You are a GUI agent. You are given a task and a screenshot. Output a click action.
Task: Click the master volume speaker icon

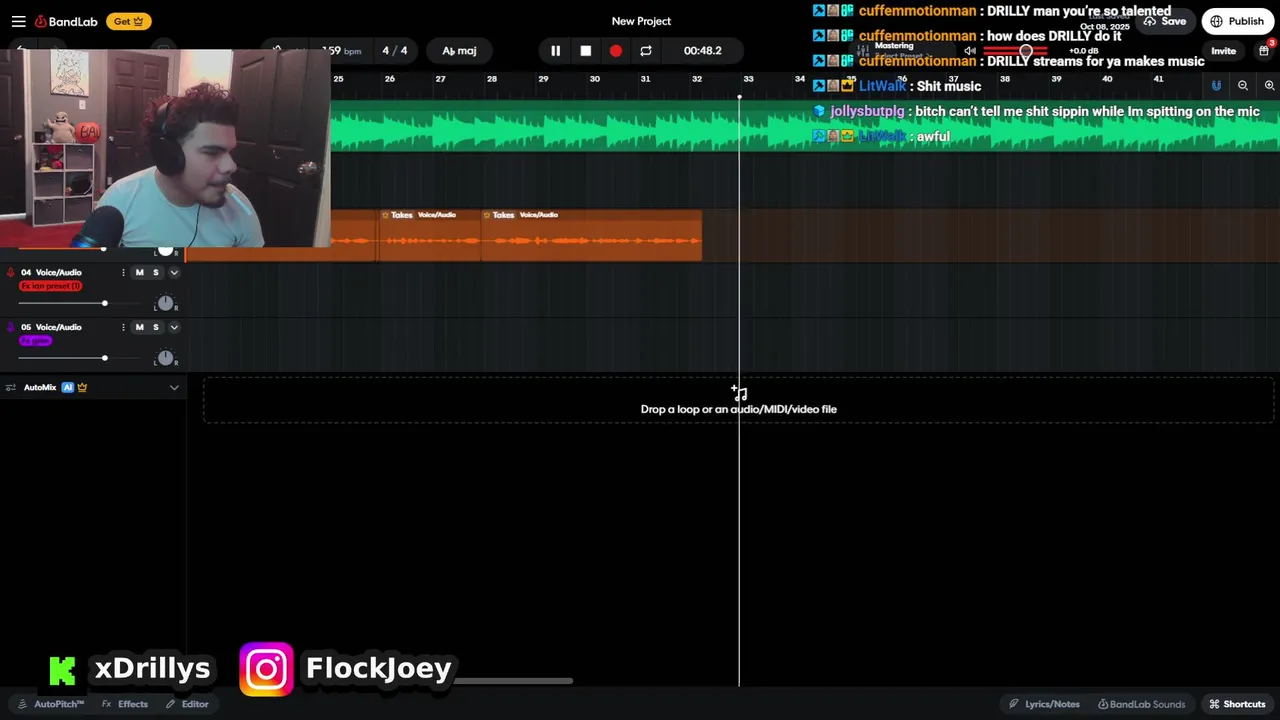[x=969, y=51]
